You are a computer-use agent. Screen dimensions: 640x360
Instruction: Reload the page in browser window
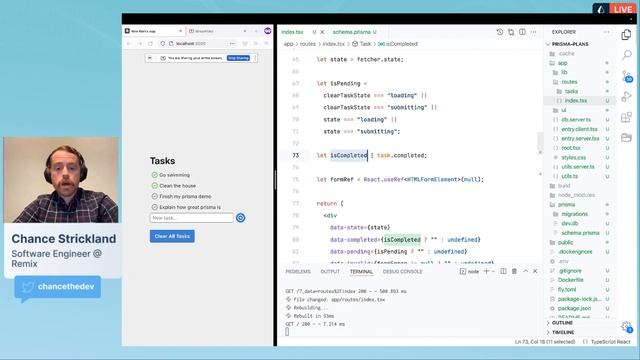coord(150,43)
